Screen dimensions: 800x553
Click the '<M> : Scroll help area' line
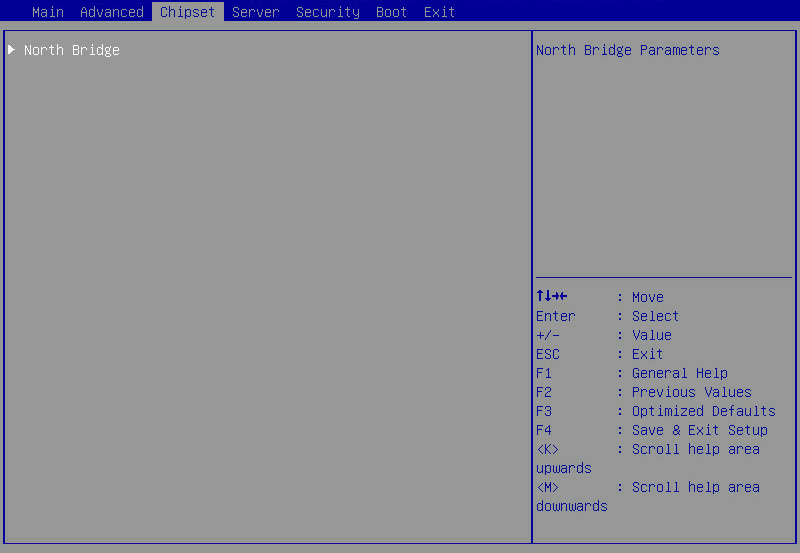click(x=648, y=487)
